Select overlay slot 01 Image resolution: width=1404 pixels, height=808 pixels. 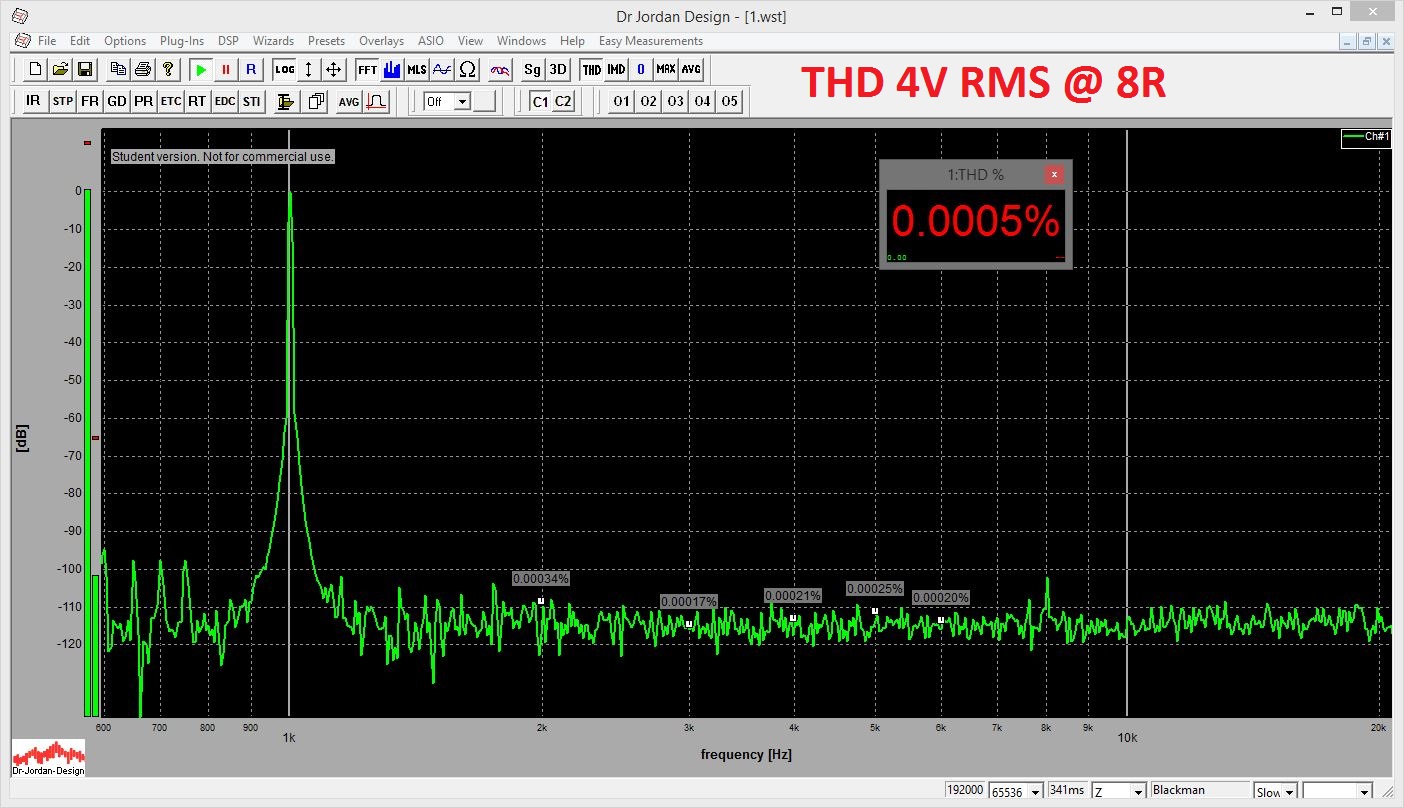[622, 101]
